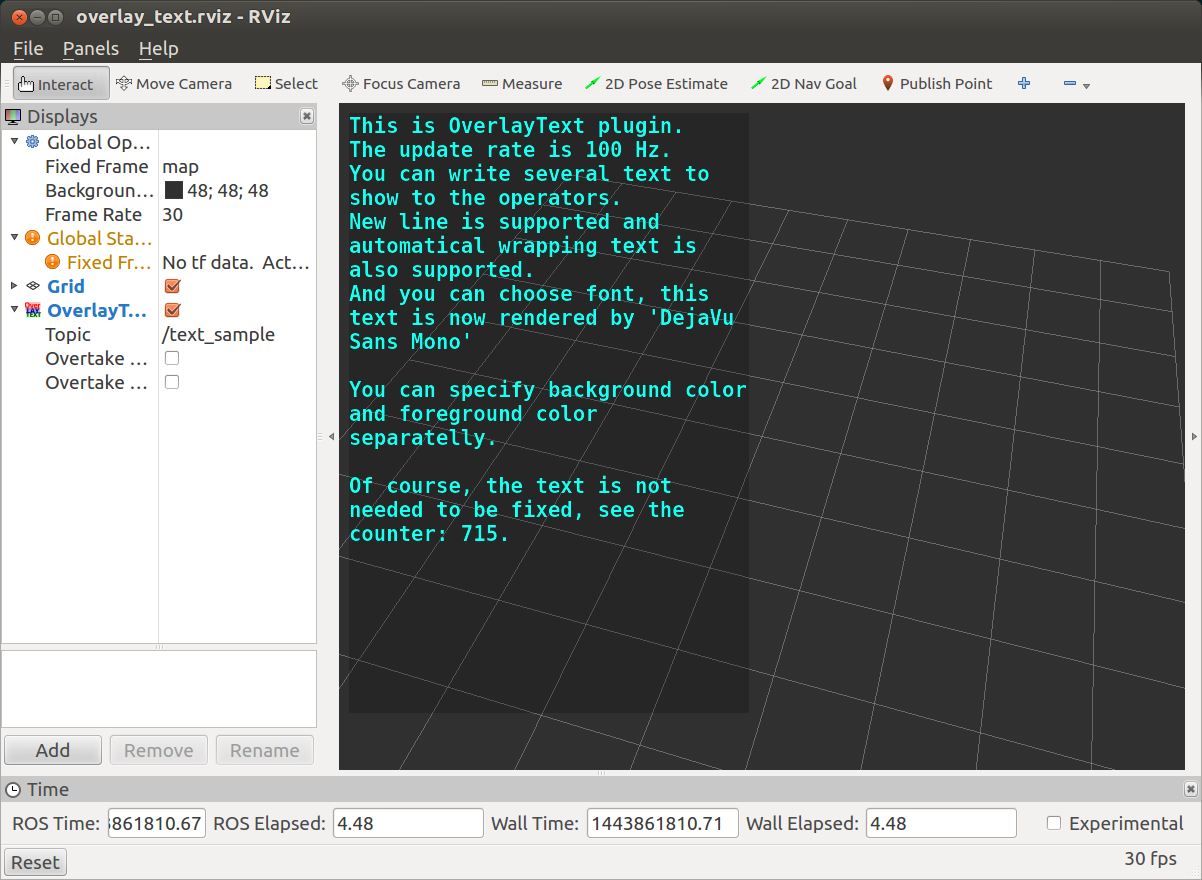Activate the Move Camera tool

174,84
